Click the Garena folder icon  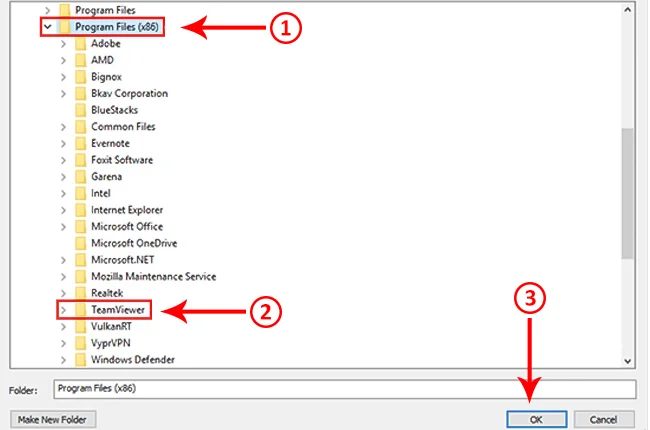click(80, 177)
